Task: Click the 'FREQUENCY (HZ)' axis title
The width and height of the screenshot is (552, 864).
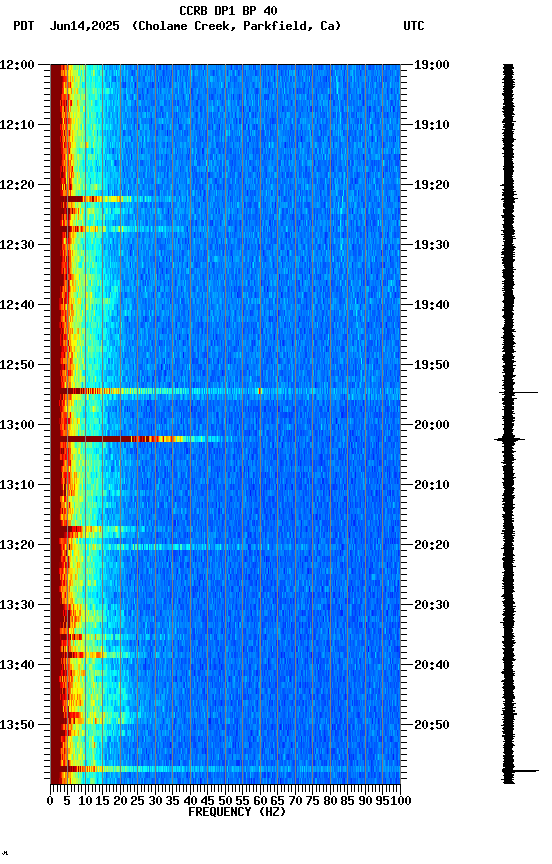Action: 237,812
